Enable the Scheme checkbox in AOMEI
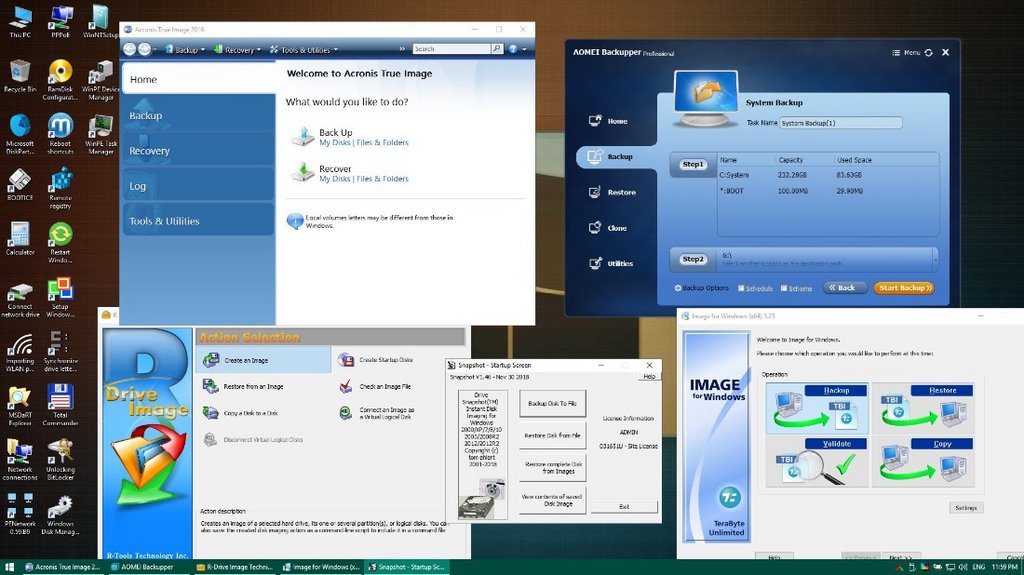 pyautogui.click(x=783, y=288)
